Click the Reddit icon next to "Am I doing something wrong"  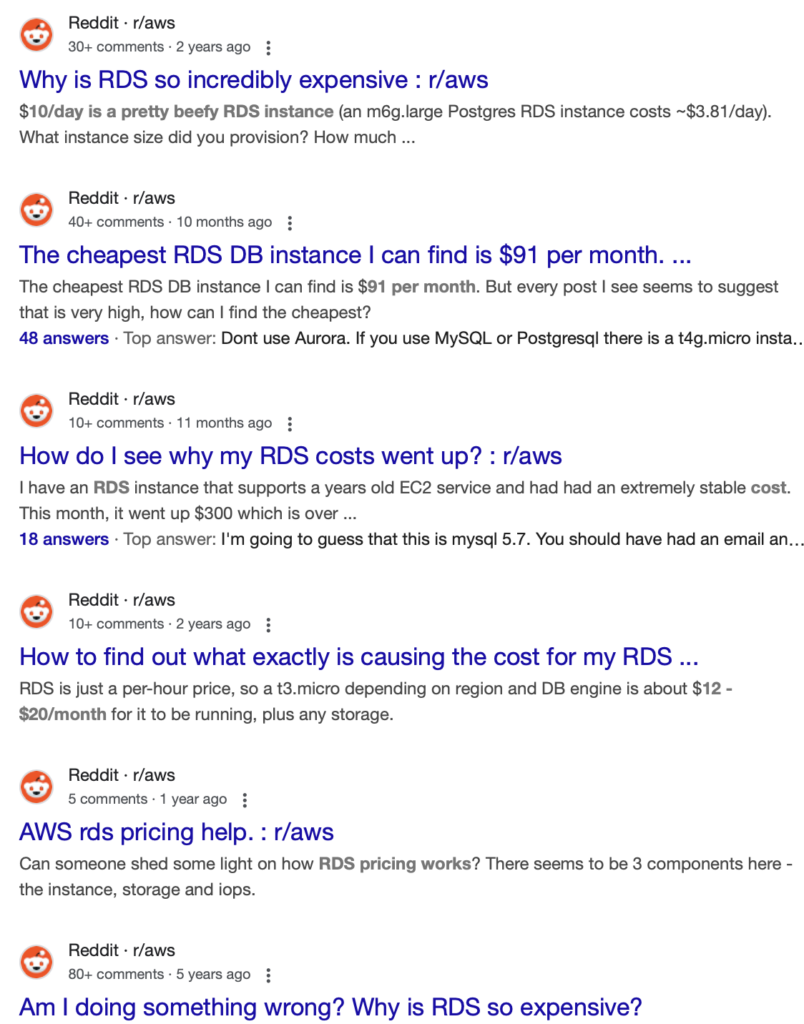36,961
